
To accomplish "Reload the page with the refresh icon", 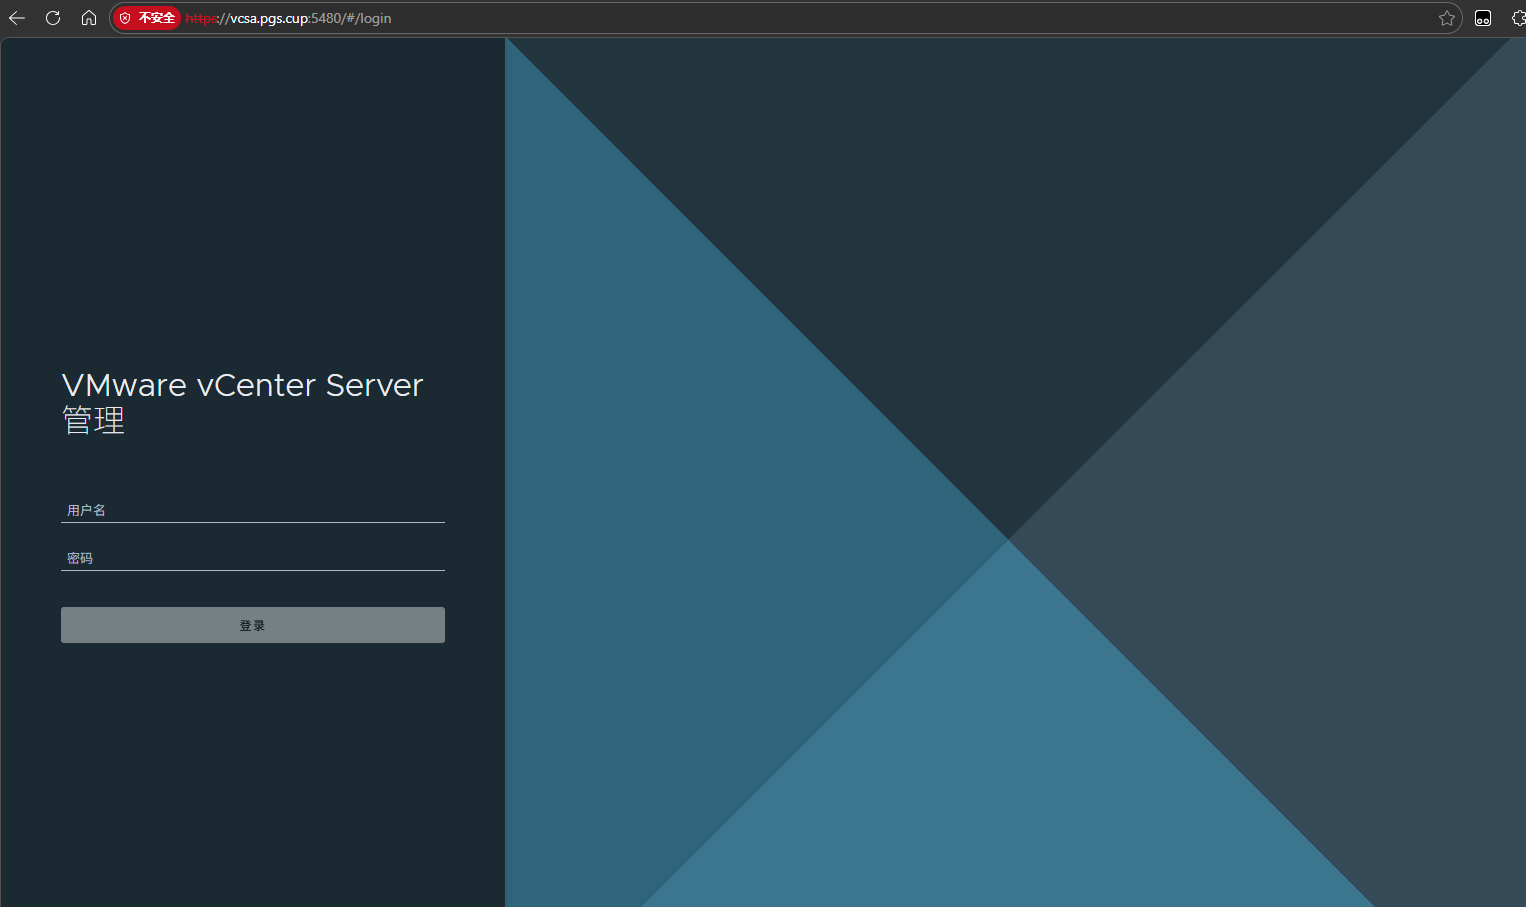I will coord(53,18).
